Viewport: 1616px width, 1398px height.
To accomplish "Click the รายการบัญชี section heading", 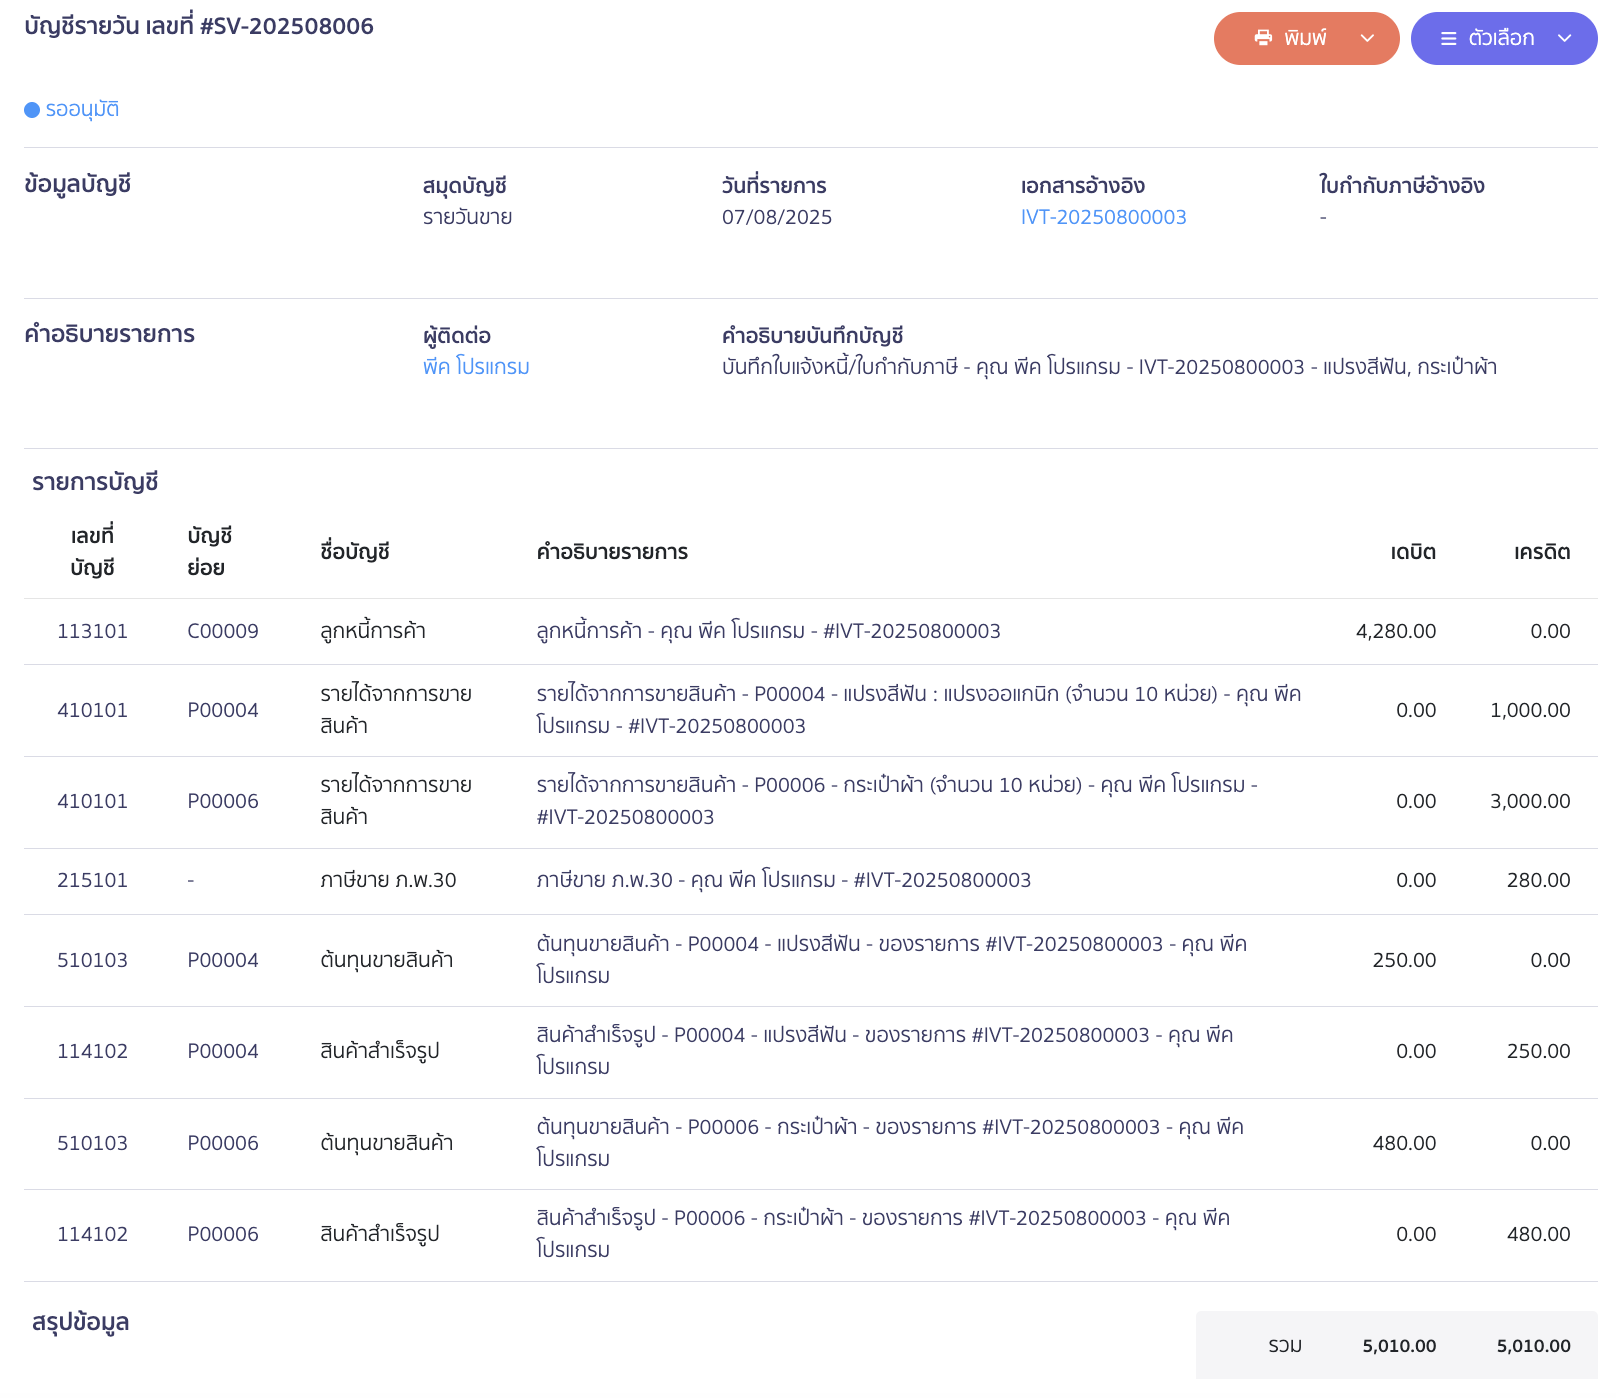I will (x=95, y=482).
